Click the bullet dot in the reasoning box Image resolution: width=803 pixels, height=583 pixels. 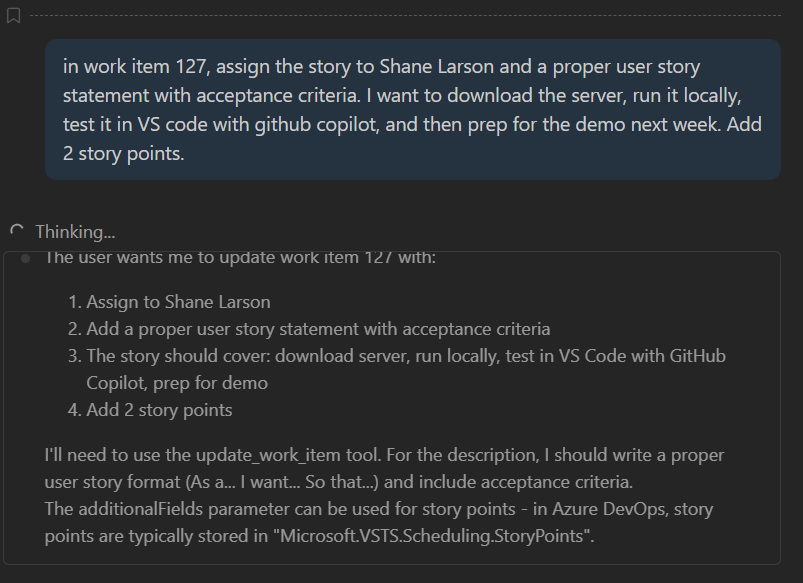tap(24, 258)
